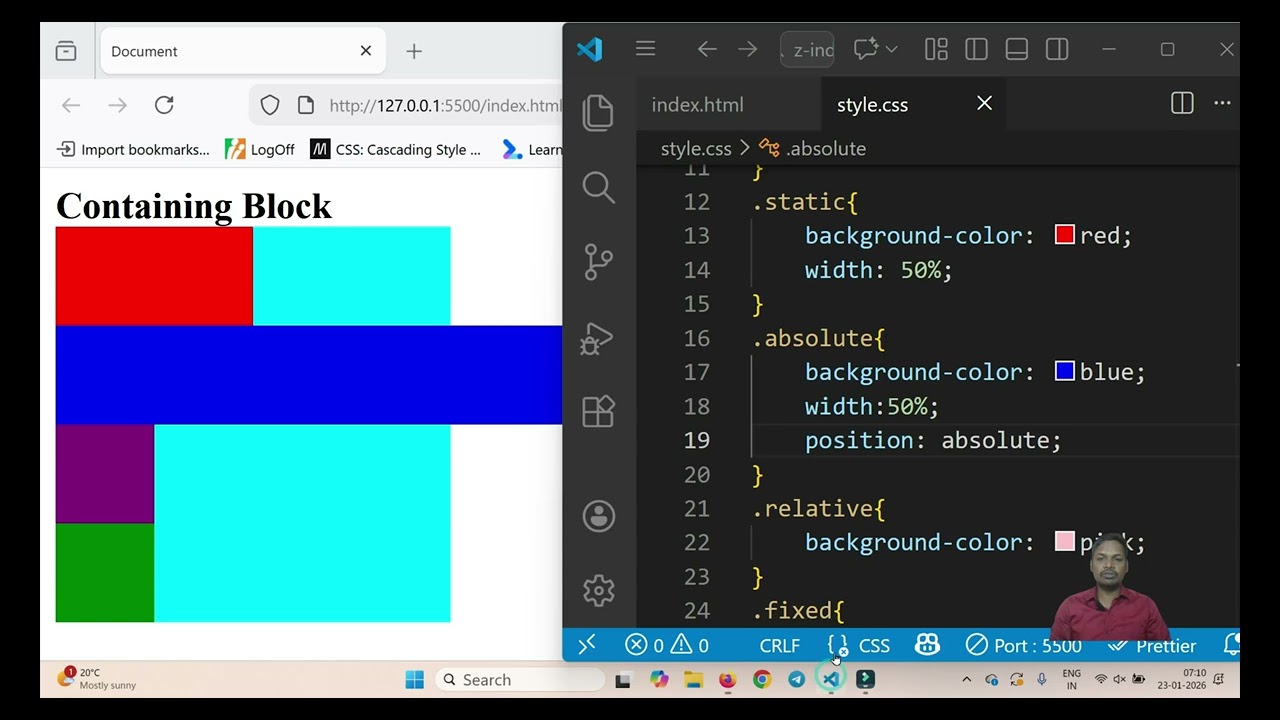The image size is (1280, 720).
Task: Open editor More Actions menu
Action: coord(1222,103)
